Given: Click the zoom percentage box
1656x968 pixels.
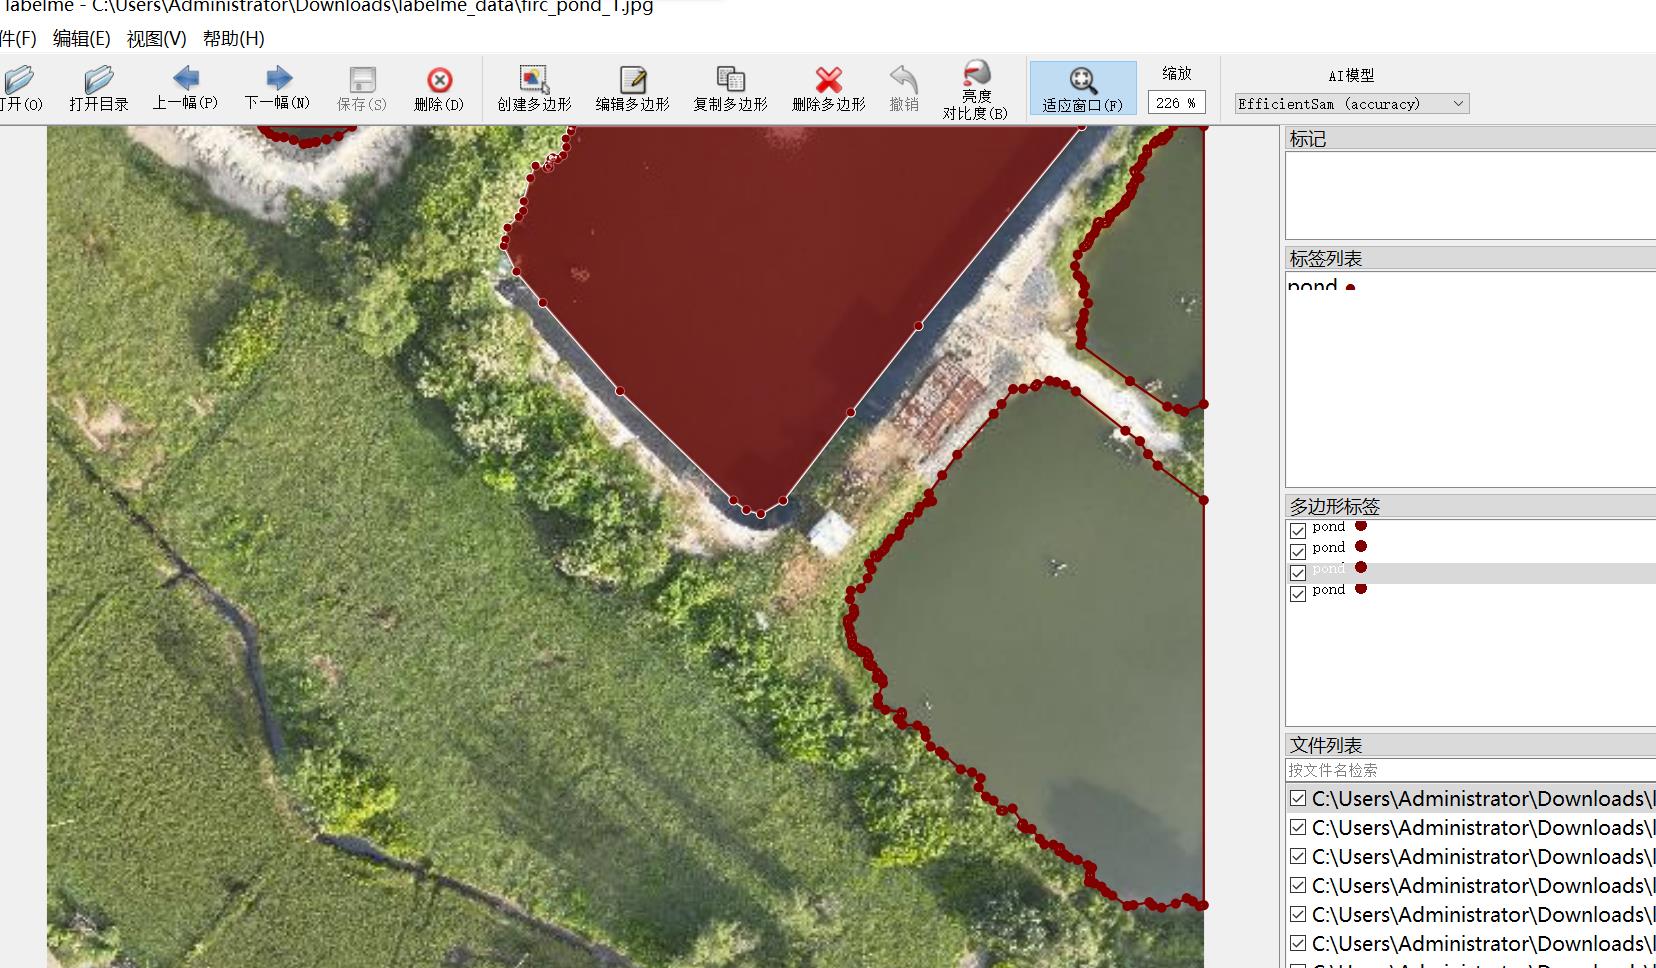Looking at the screenshot, I should point(1175,103).
